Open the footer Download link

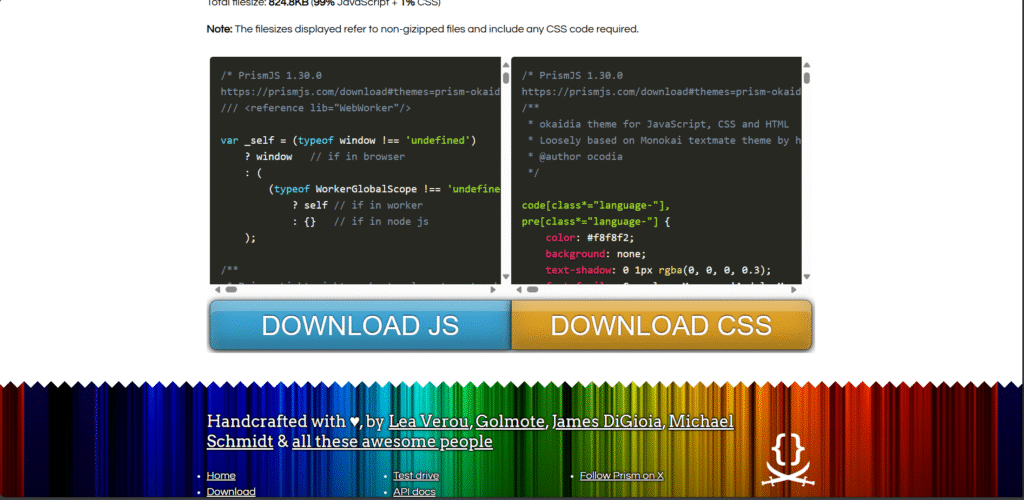[x=231, y=491]
